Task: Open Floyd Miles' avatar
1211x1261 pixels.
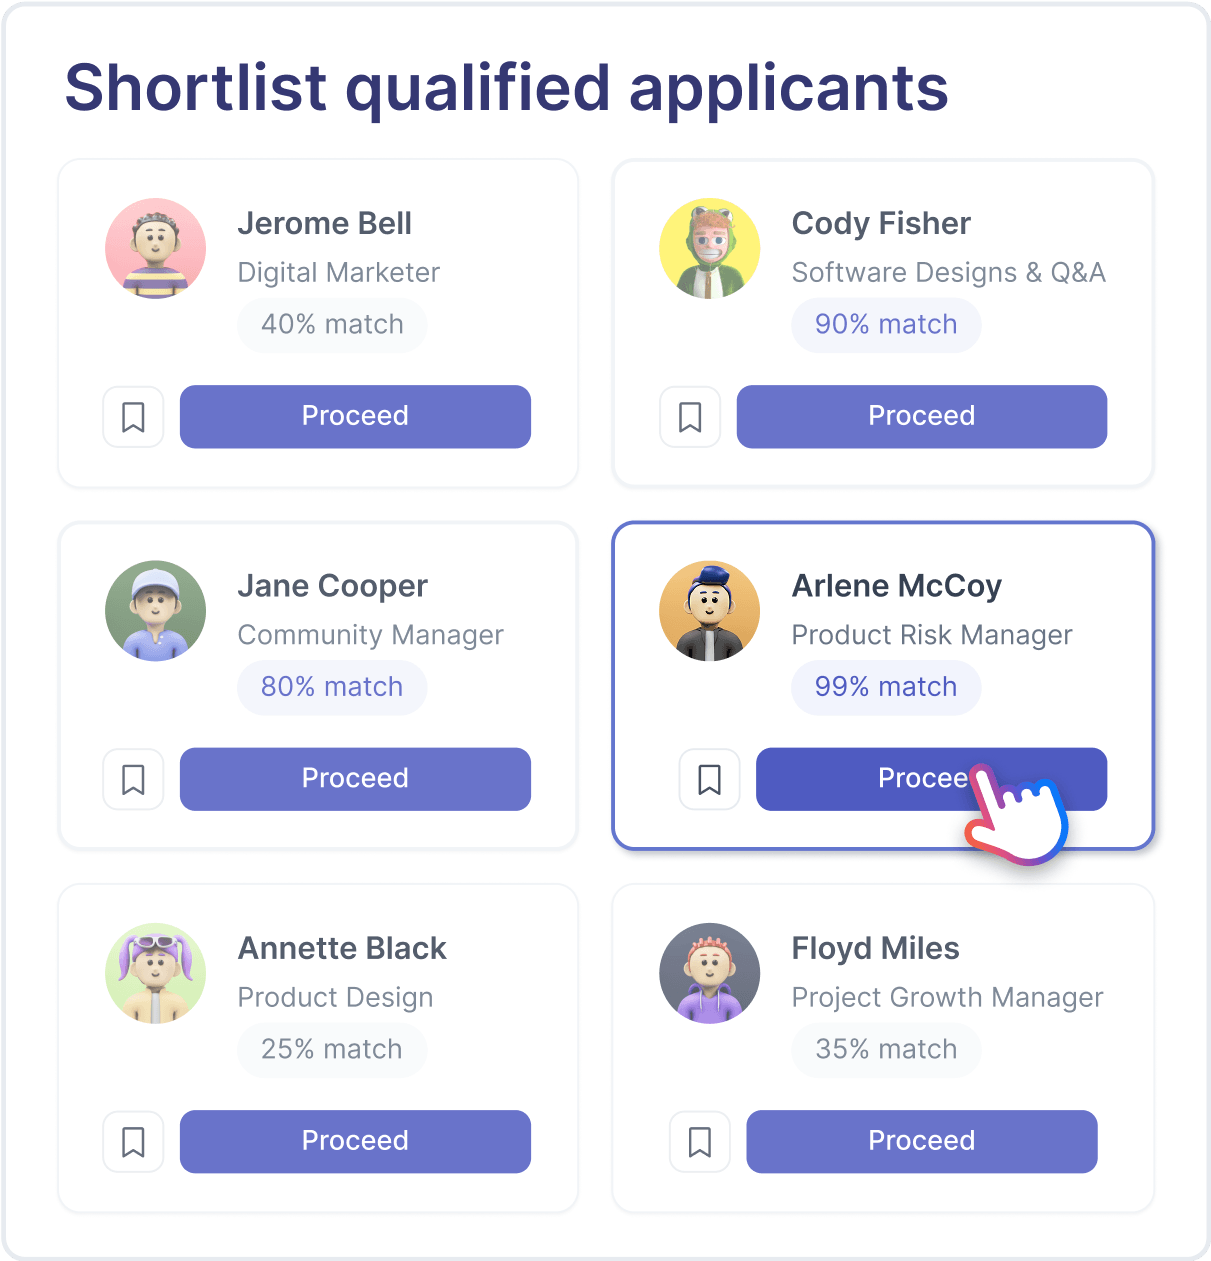Action: (710, 973)
